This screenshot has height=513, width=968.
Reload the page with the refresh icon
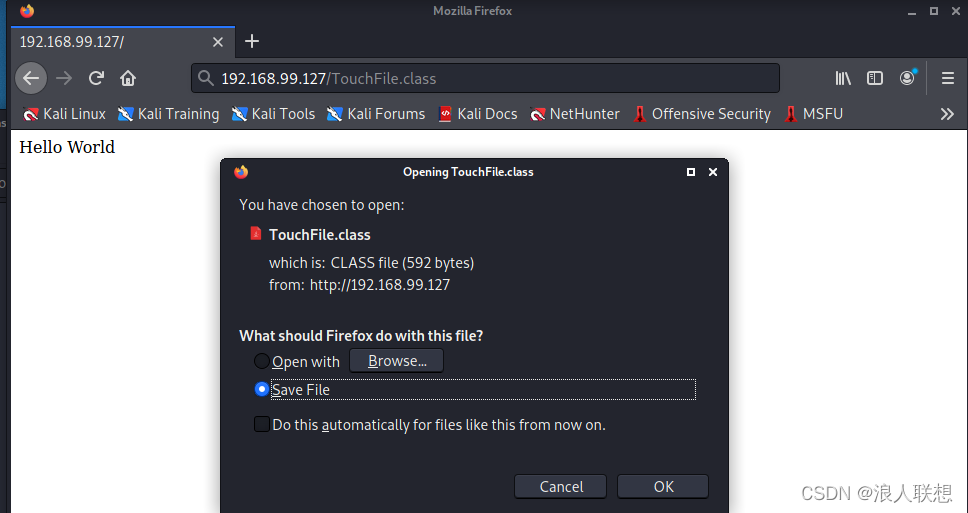(96, 78)
